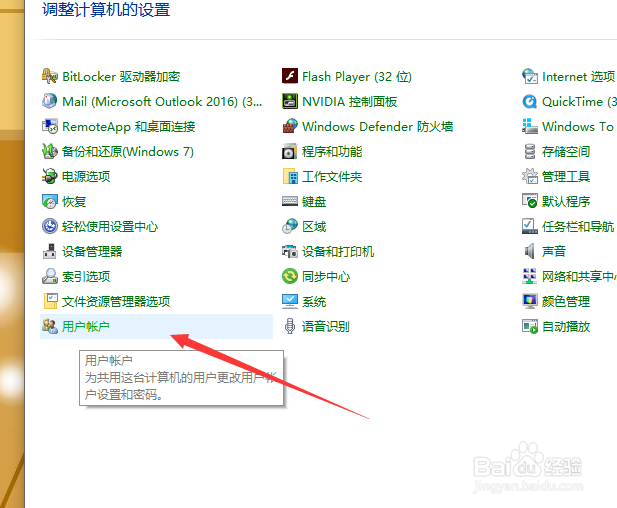The image size is (617, 508).
Task: Open the 语音识别 link
Action: point(326,327)
